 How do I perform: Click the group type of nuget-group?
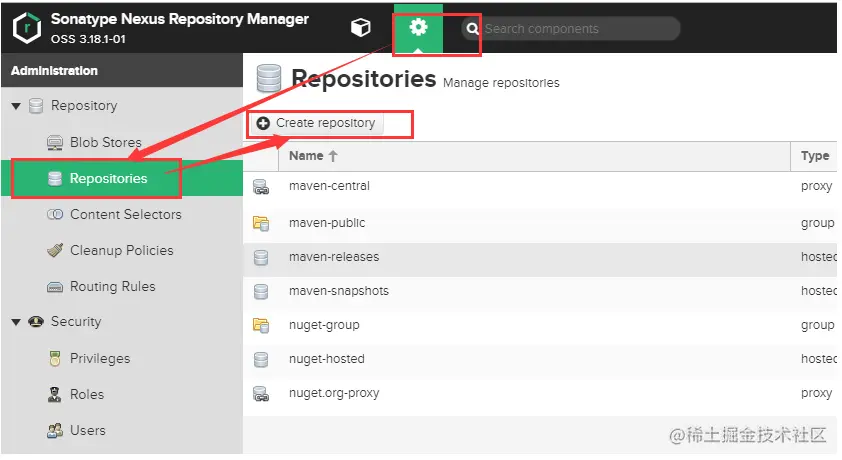tap(817, 325)
